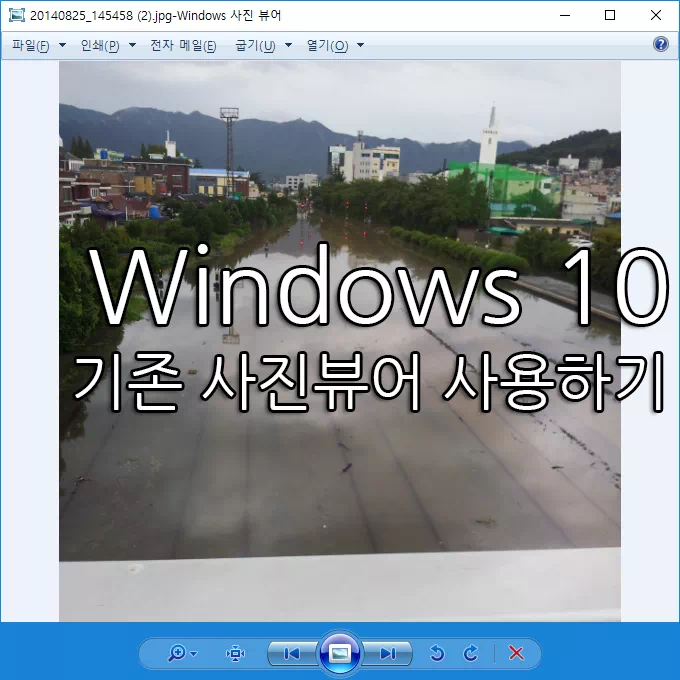Start the slideshow with the center round button
The image size is (680, 680).
click(x=340, y=654)
